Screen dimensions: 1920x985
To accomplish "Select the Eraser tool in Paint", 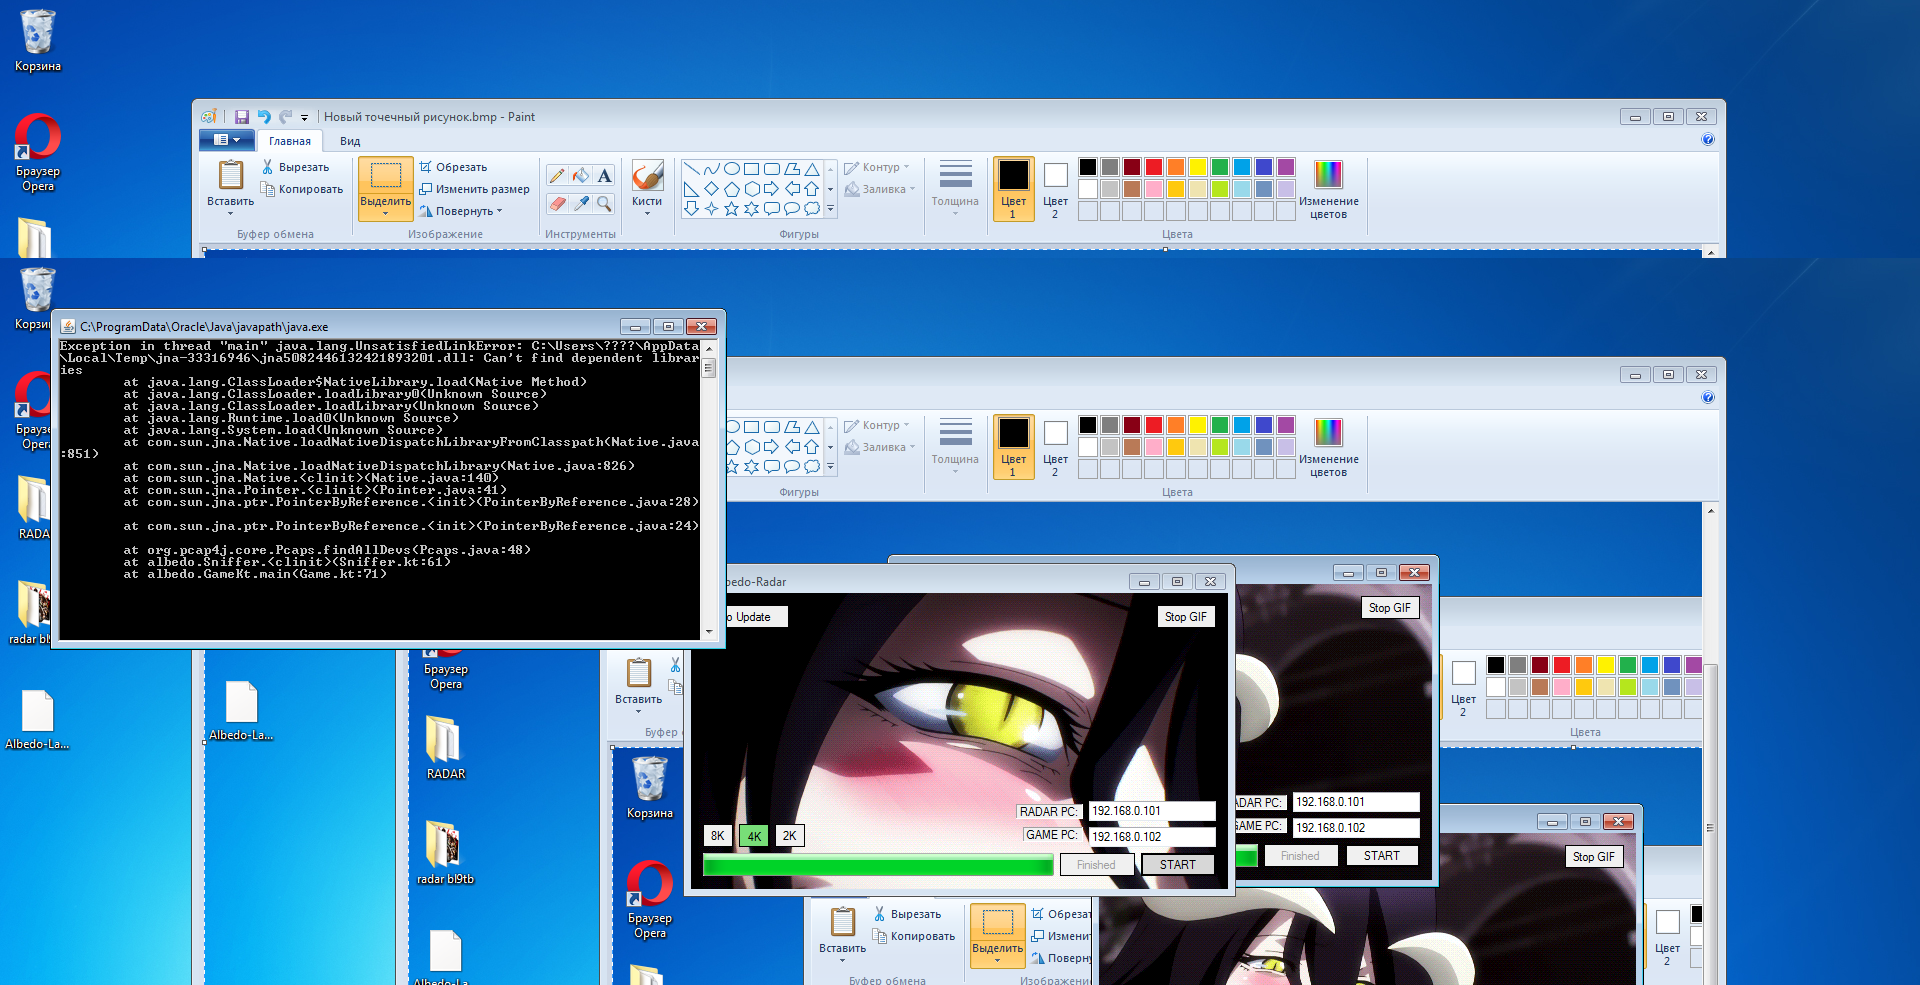I will pyautogui.click(x=557, y=203).
